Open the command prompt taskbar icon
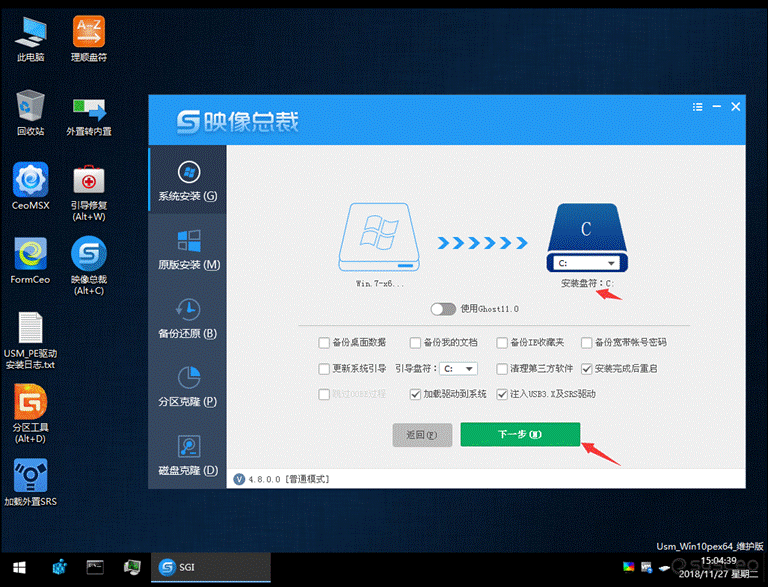768x587 pixels. [x=95, y=567]
